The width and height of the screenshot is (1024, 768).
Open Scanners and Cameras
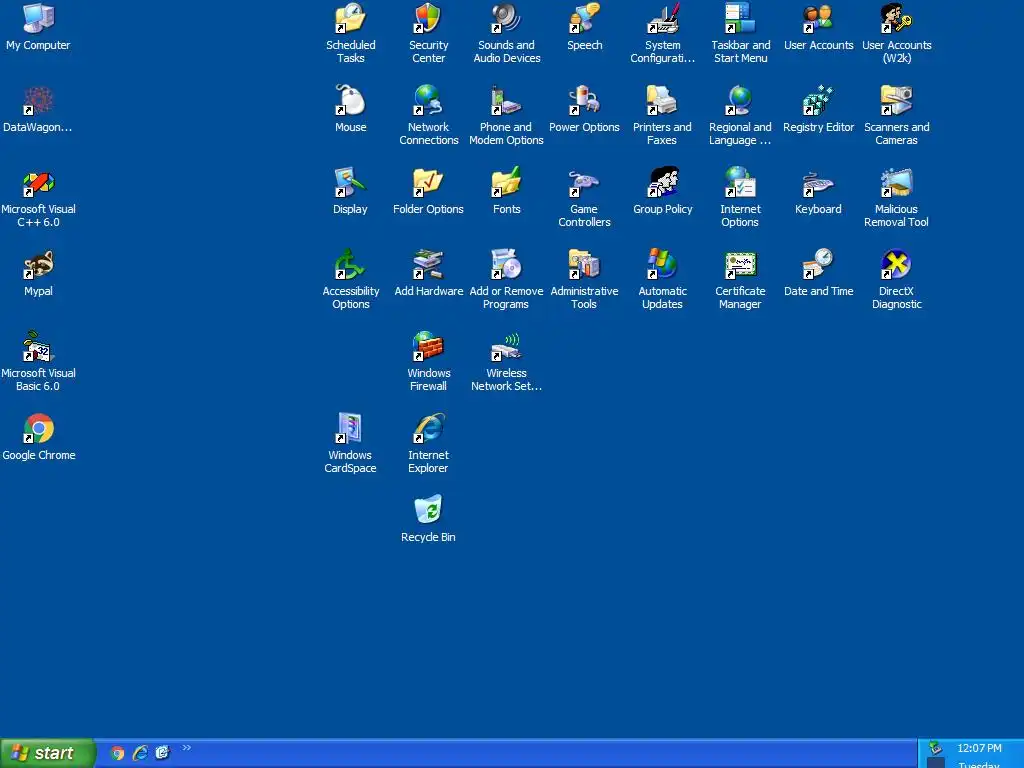click(897, 116)
